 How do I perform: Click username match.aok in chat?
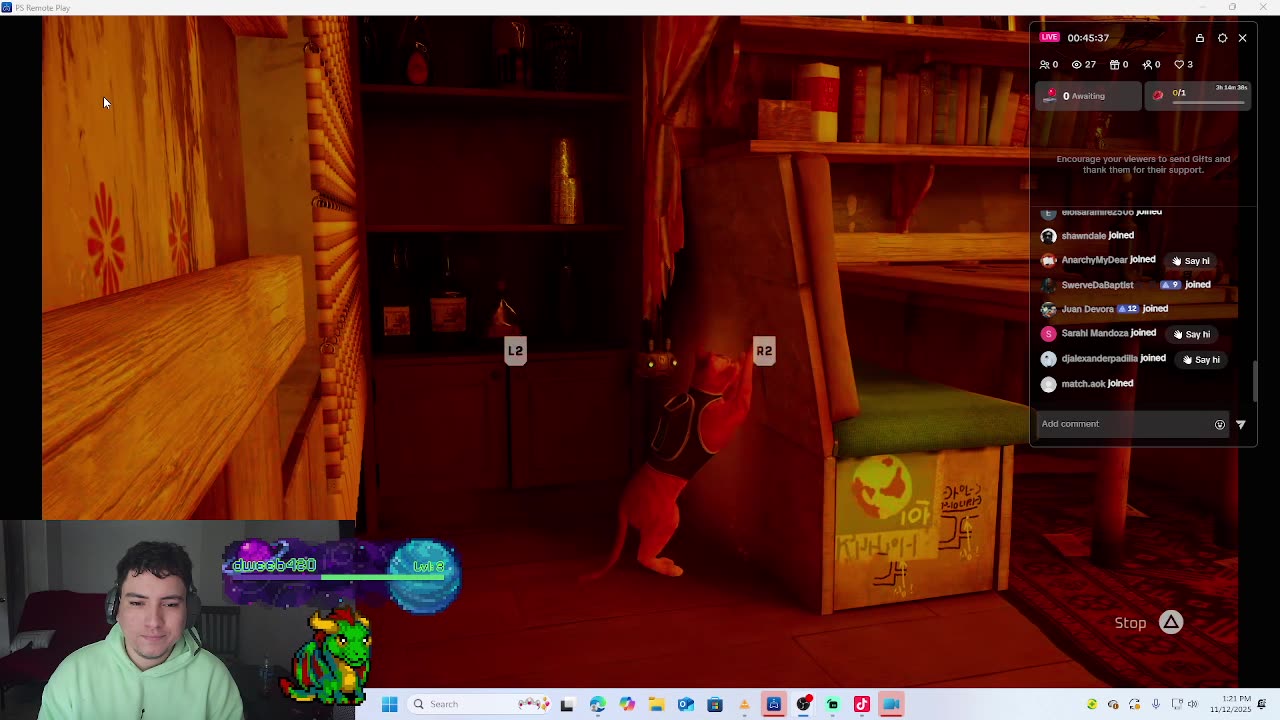[x=1083, y=384]
